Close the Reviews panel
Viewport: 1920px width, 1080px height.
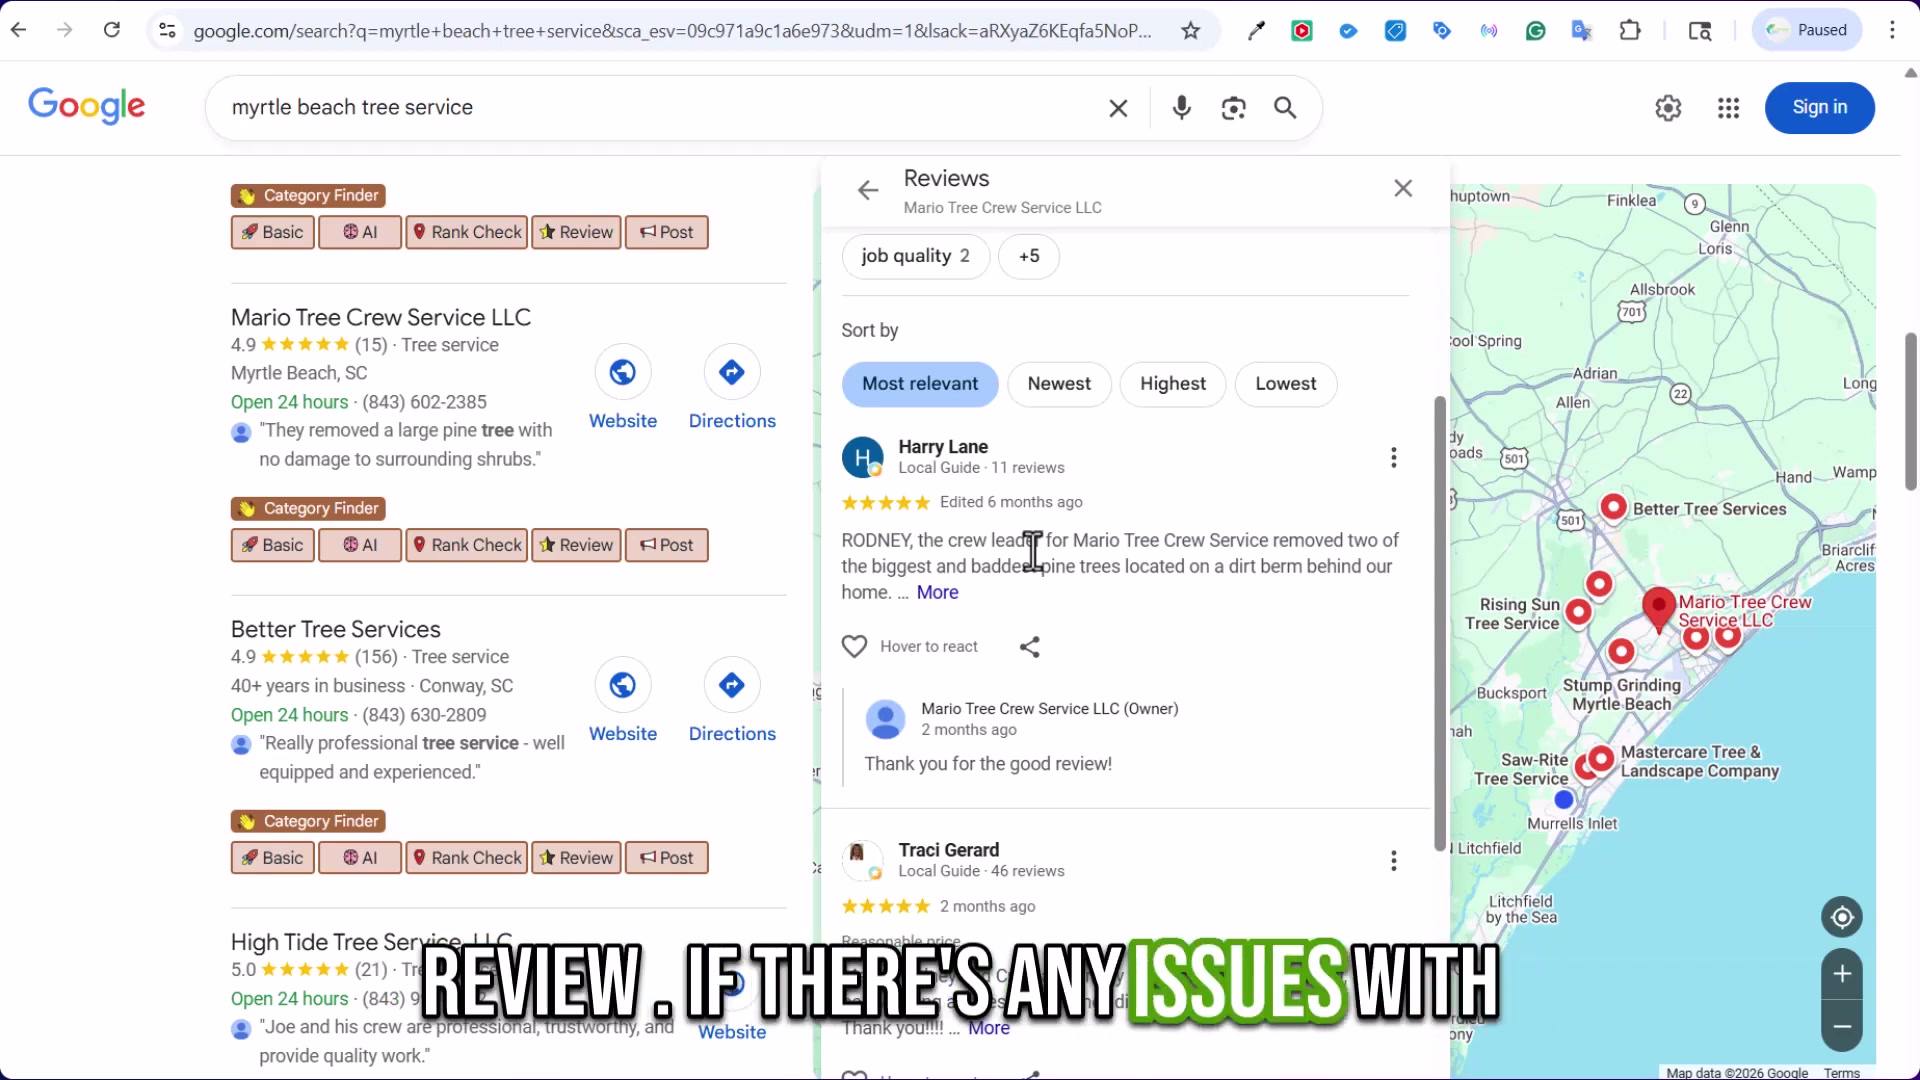click(x=1403, y=188)
